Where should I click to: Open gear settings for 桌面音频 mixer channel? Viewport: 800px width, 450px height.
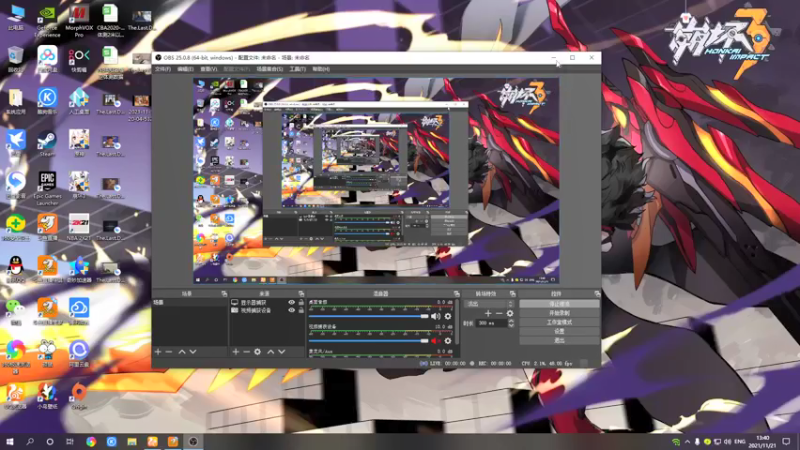pos(448,316)
